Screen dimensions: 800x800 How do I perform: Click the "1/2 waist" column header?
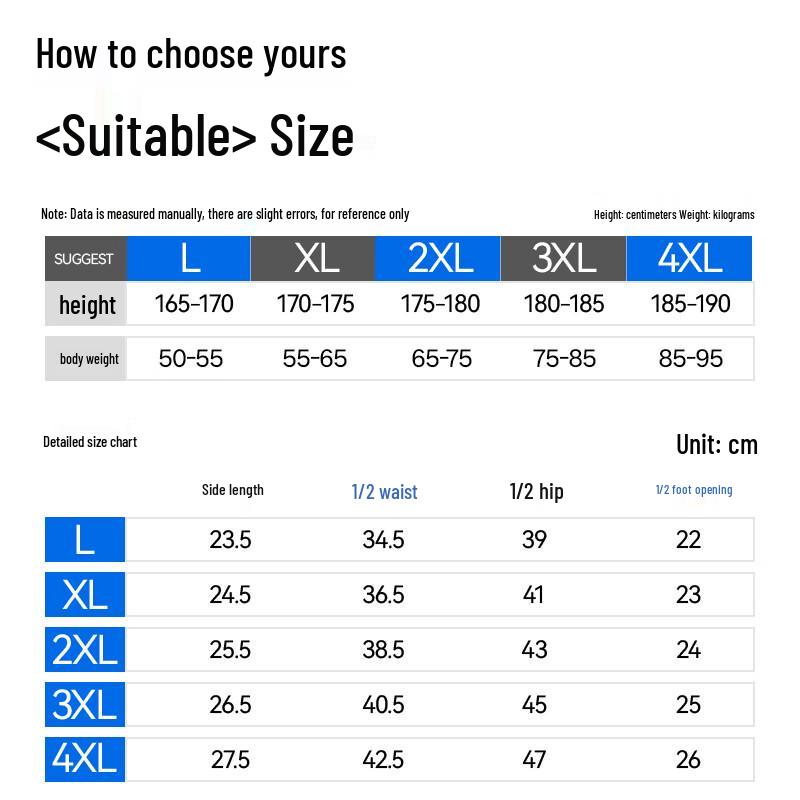point(384,492)
